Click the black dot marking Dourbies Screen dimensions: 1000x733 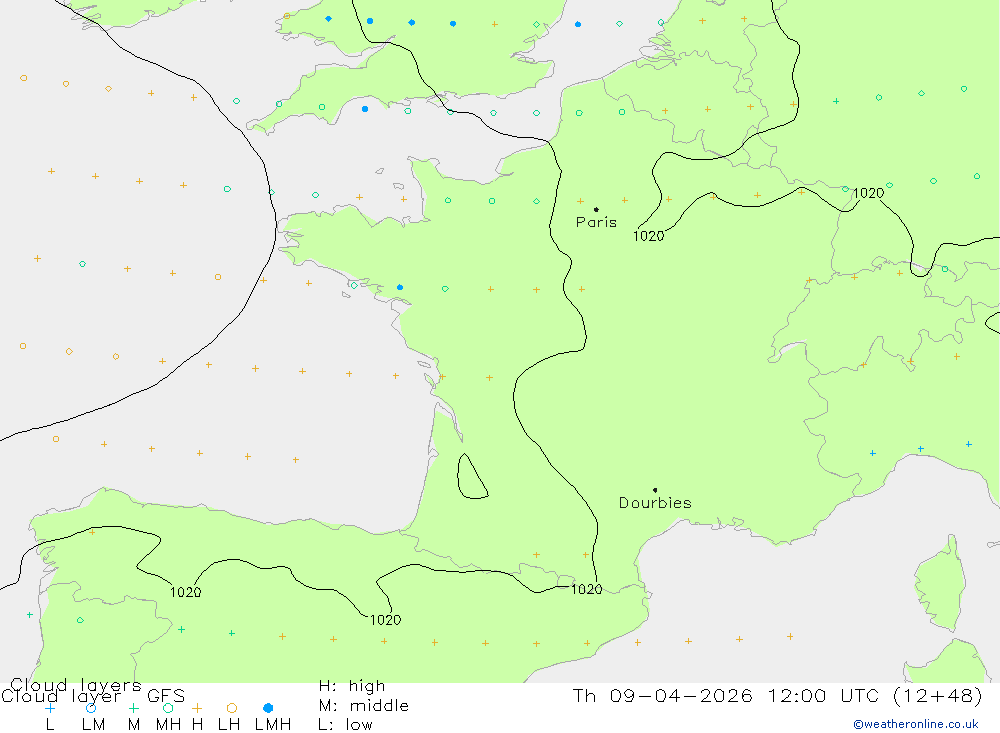[655, 490]
